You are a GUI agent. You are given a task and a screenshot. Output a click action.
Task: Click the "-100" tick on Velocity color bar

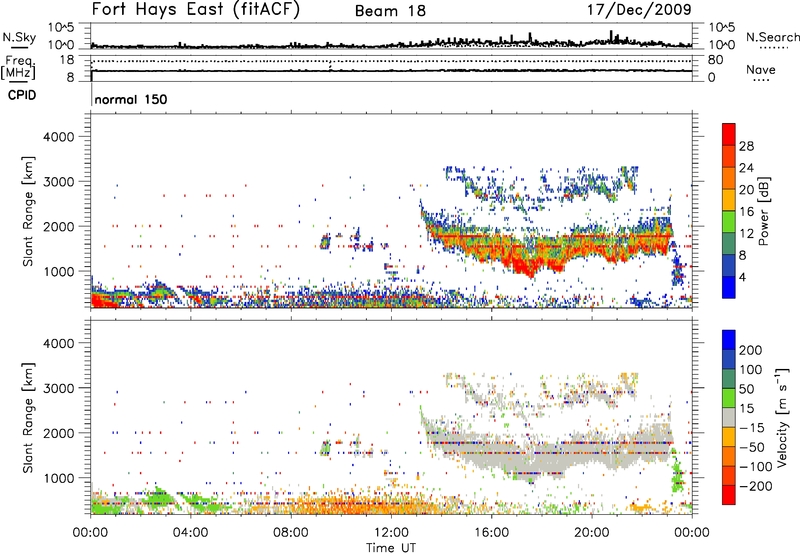(x=755, y=467)
